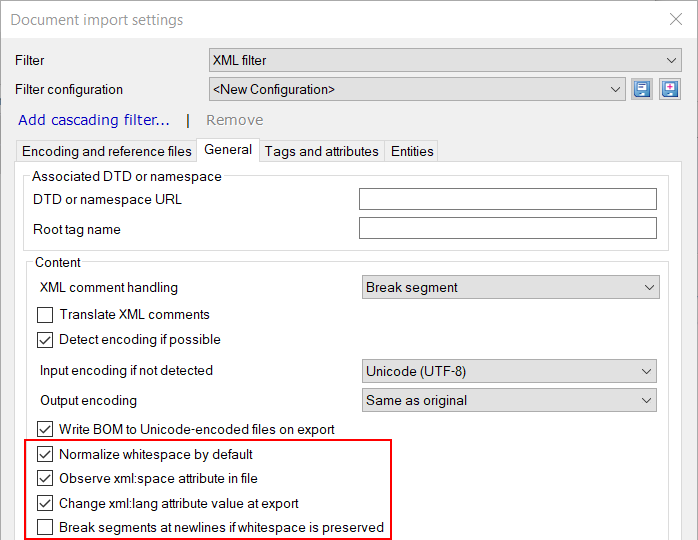Open the Filter dropdown showing XML filter
Viewport: 698px width, 540px height.
tap(445, 60)
